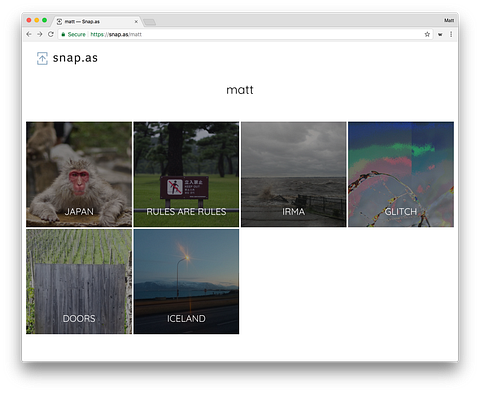The image size is (480, 393).
Task: Click the Matt profile button in Chrome
Action: [x=449, y=21]
